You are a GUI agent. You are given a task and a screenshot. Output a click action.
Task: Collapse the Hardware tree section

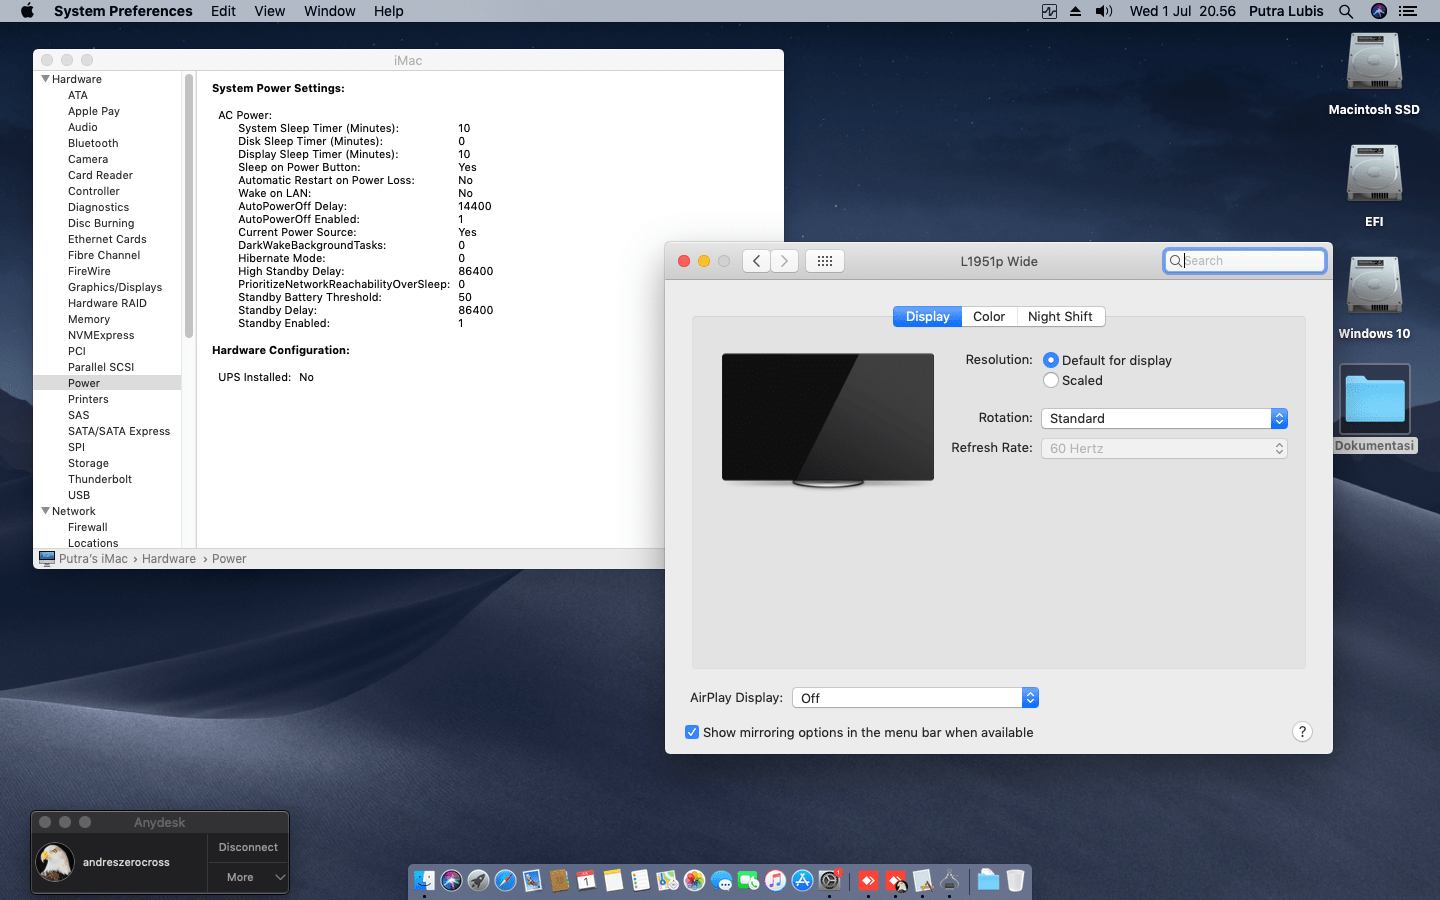[x=45, y=79]
